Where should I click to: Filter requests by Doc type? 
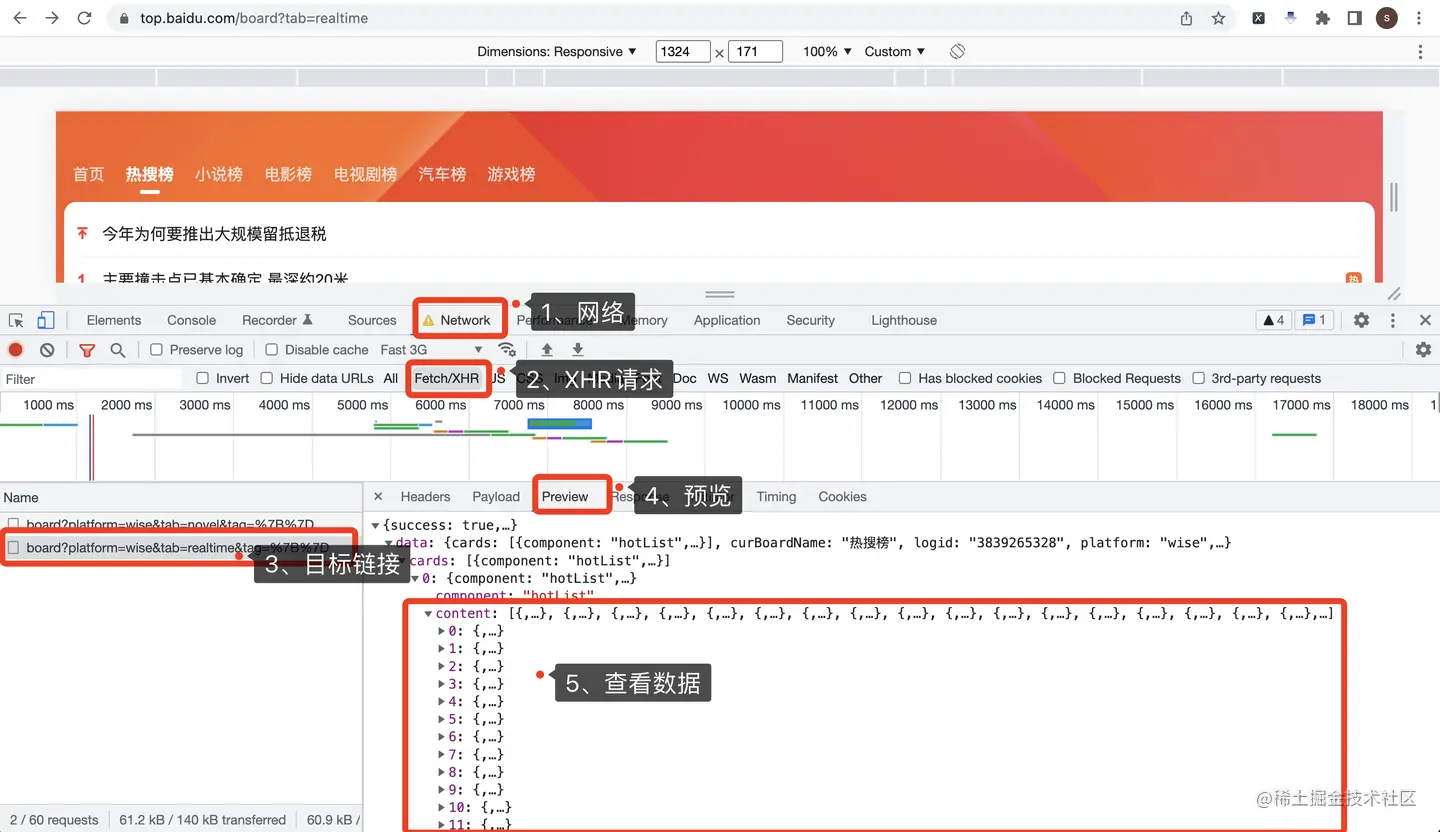click(x=685, y=378)
